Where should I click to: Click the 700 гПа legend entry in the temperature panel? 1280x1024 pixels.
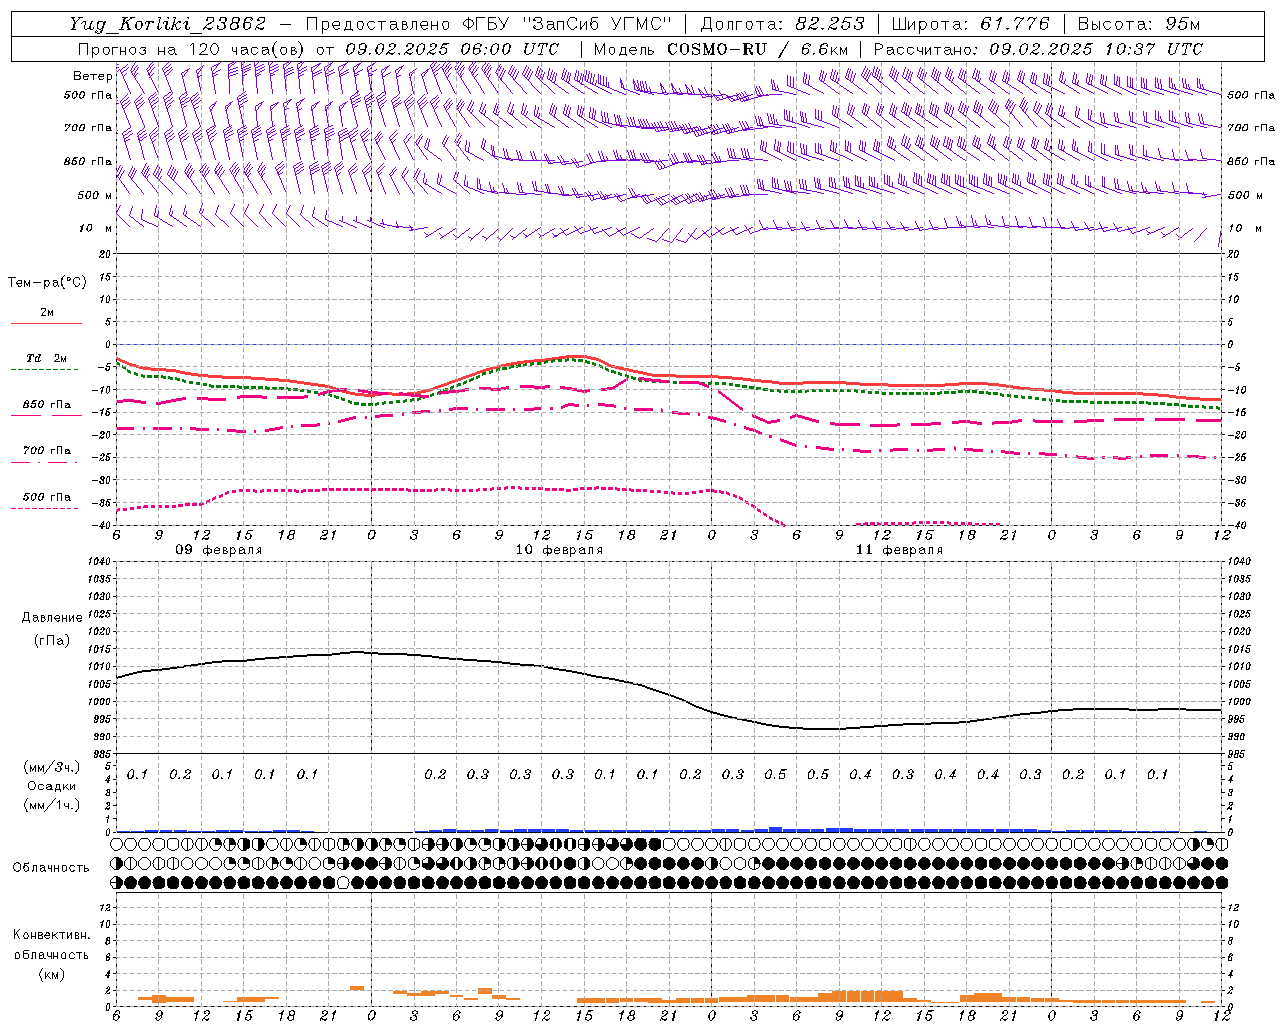click(47, 451)
